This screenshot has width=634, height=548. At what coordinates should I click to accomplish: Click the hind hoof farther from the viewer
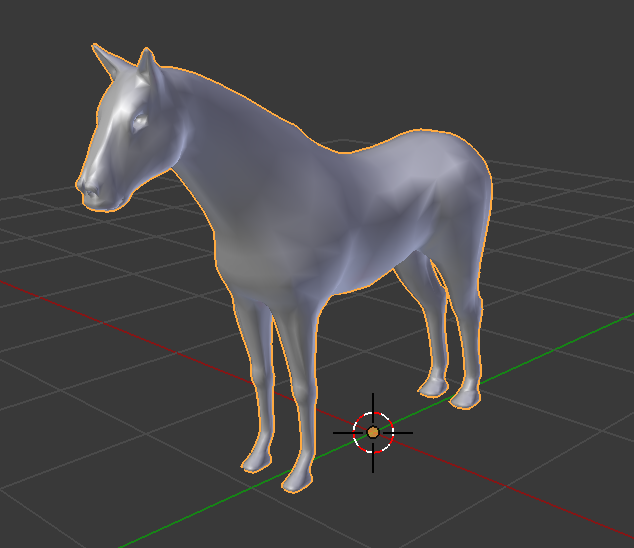click(432, 386)
